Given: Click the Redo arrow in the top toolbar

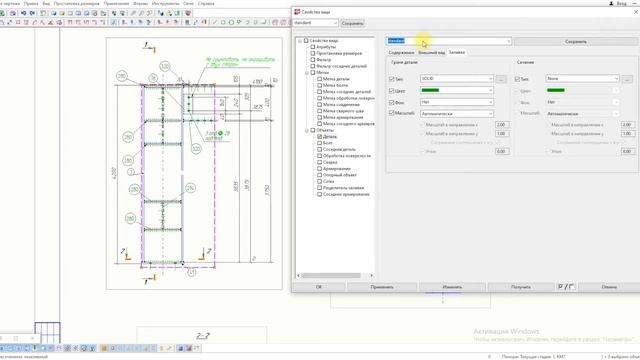Looking at the screenshot, I should (x=32, y=13).
